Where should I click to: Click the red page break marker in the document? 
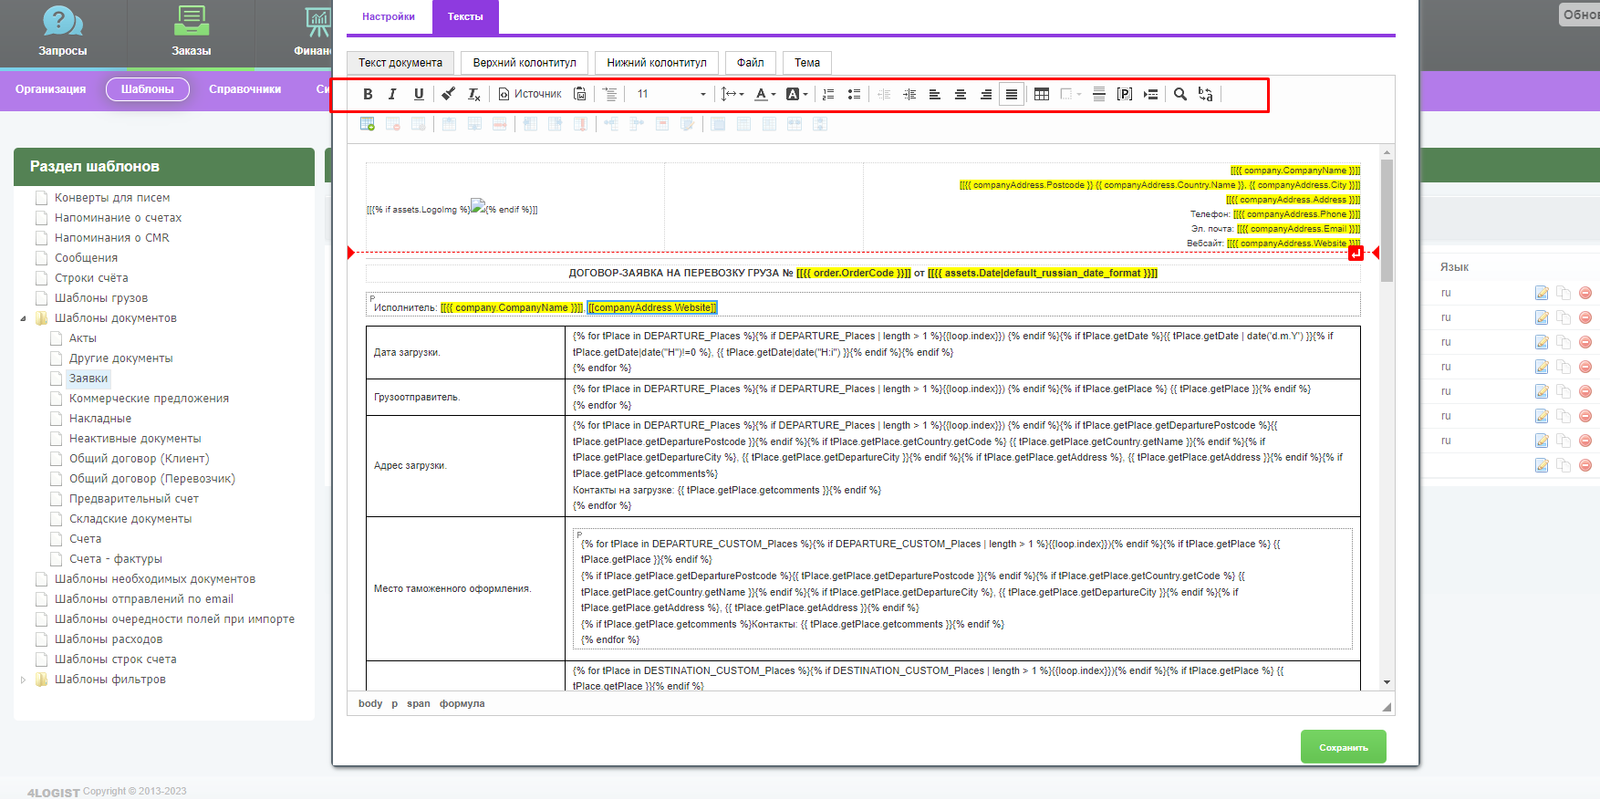pos(1355,253)
